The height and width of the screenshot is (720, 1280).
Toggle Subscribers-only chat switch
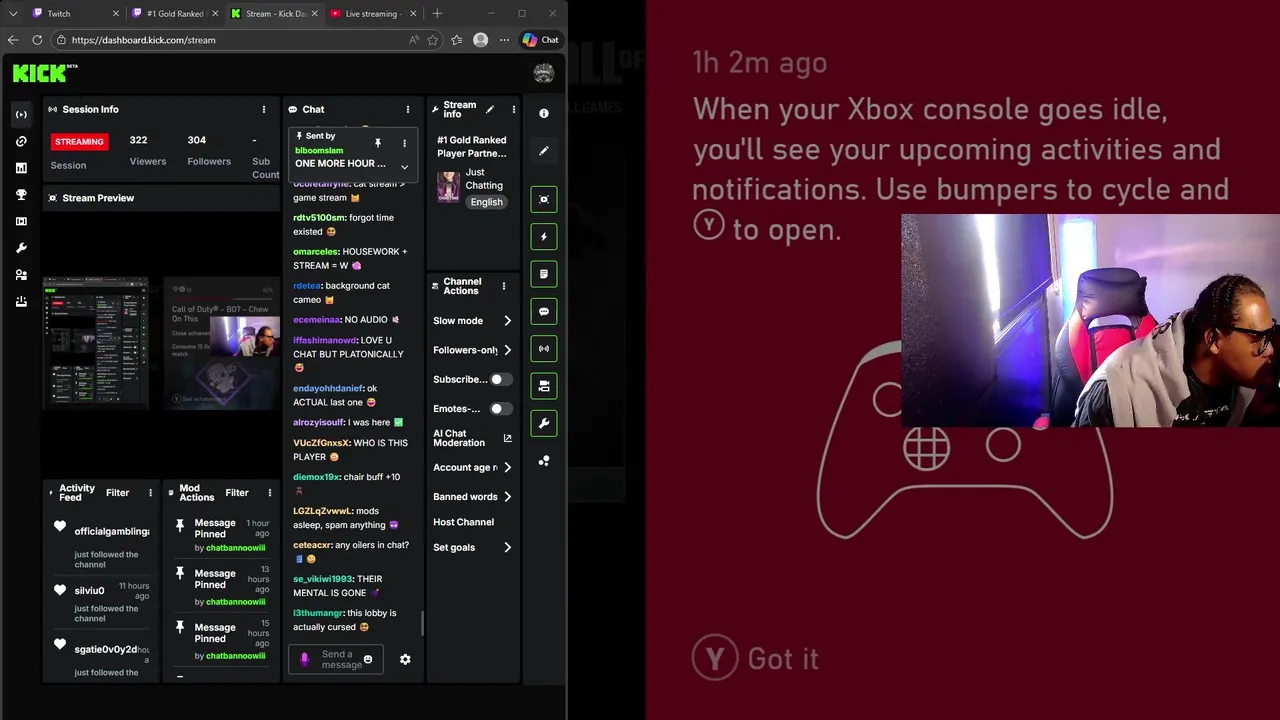501,379
